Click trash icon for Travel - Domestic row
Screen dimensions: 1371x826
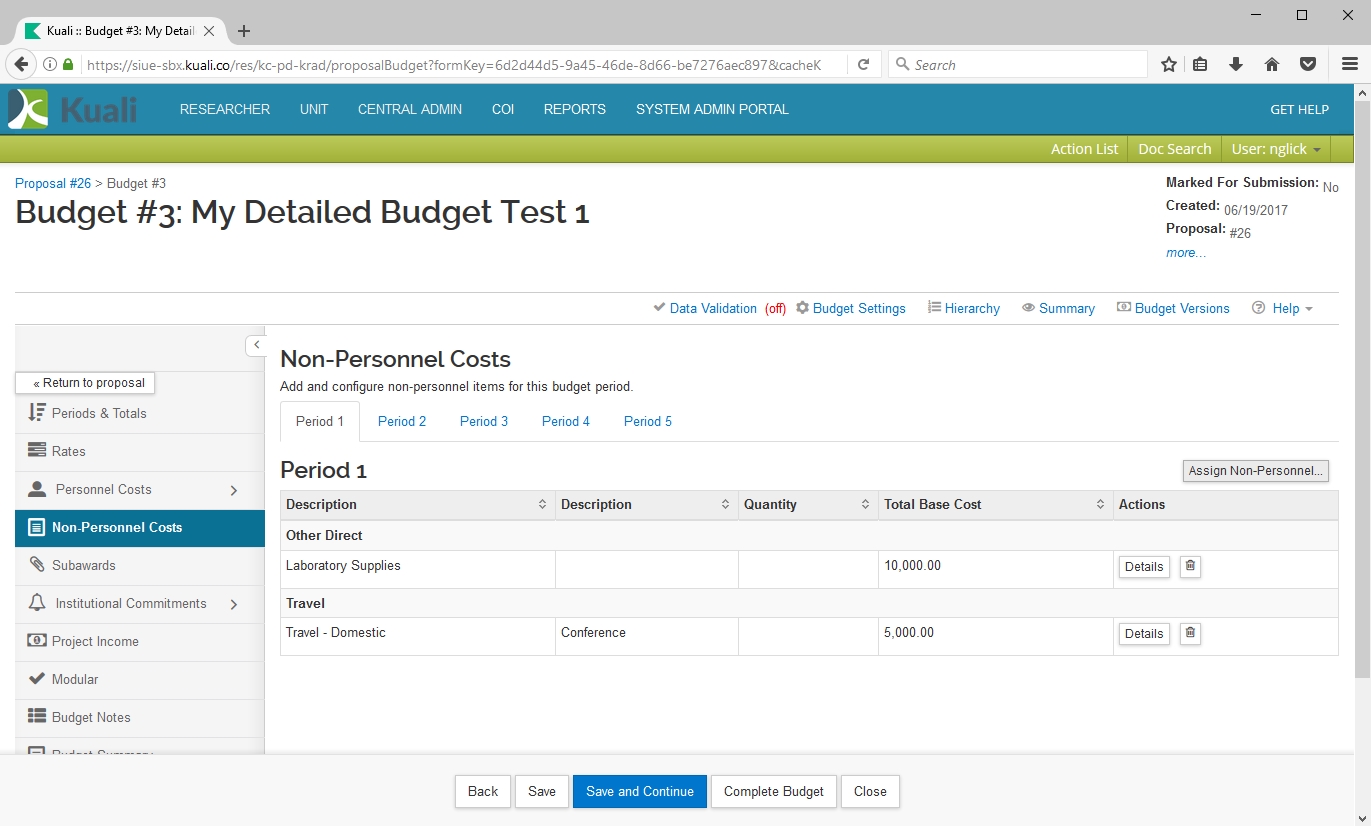[1190, 633]
